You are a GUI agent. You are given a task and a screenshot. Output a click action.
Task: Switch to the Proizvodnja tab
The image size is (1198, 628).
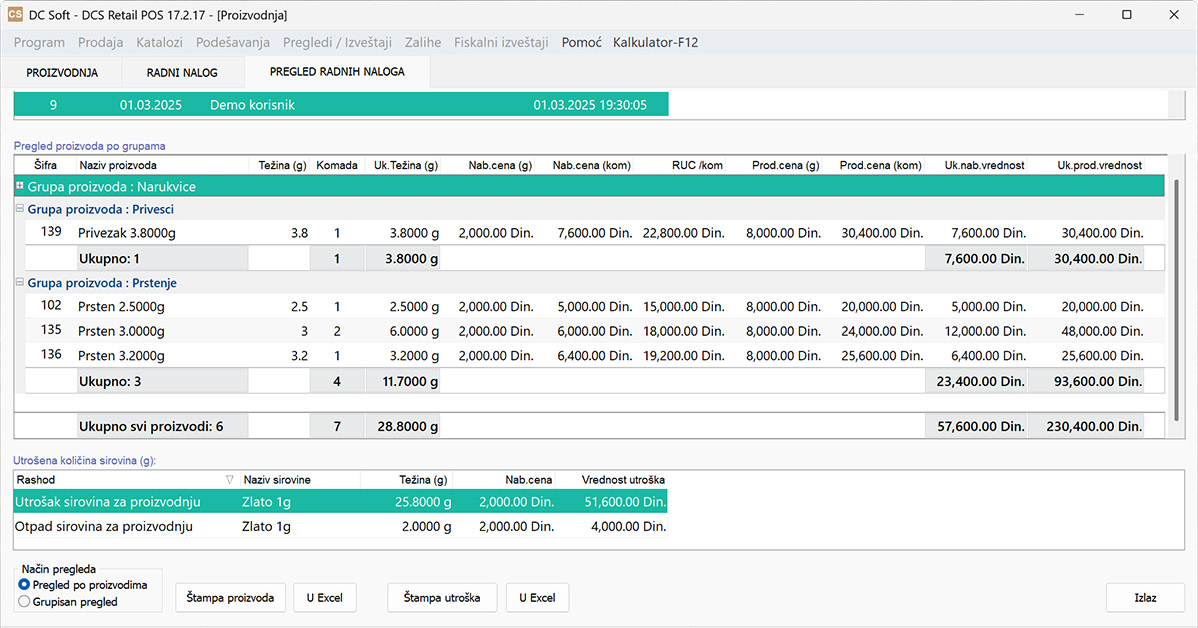(x=61, y=73)
